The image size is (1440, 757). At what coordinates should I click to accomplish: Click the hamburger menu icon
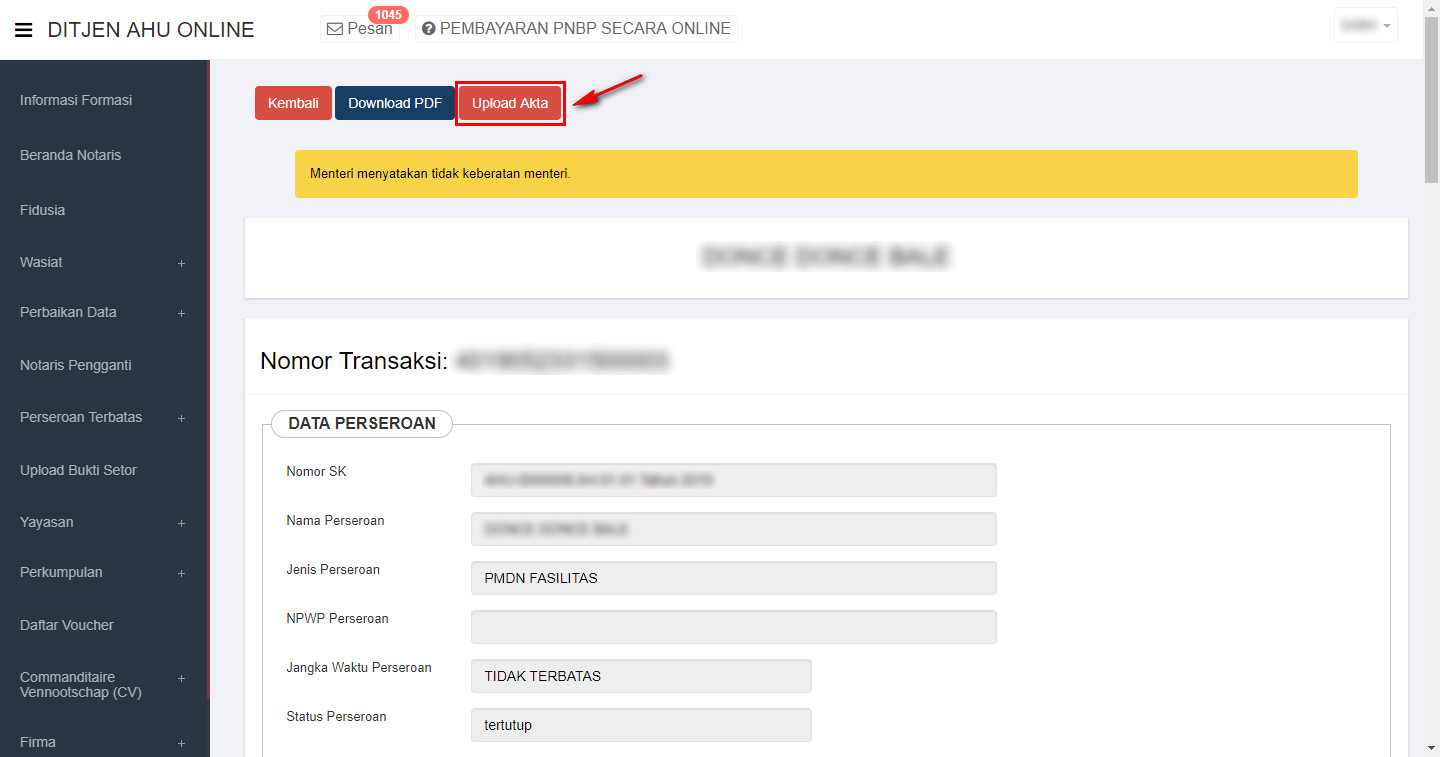24,30
